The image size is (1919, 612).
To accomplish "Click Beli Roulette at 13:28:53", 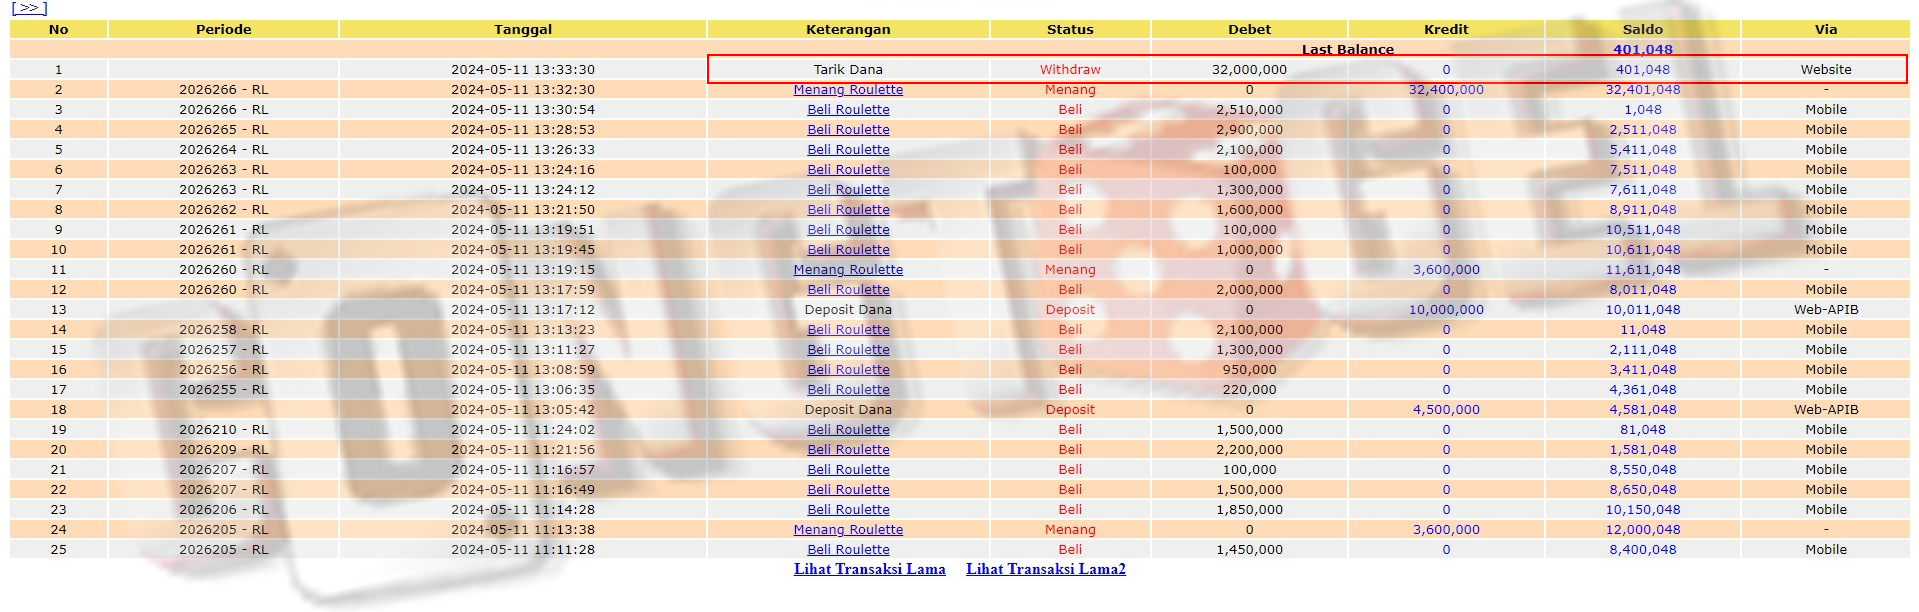I will (848, 130).
